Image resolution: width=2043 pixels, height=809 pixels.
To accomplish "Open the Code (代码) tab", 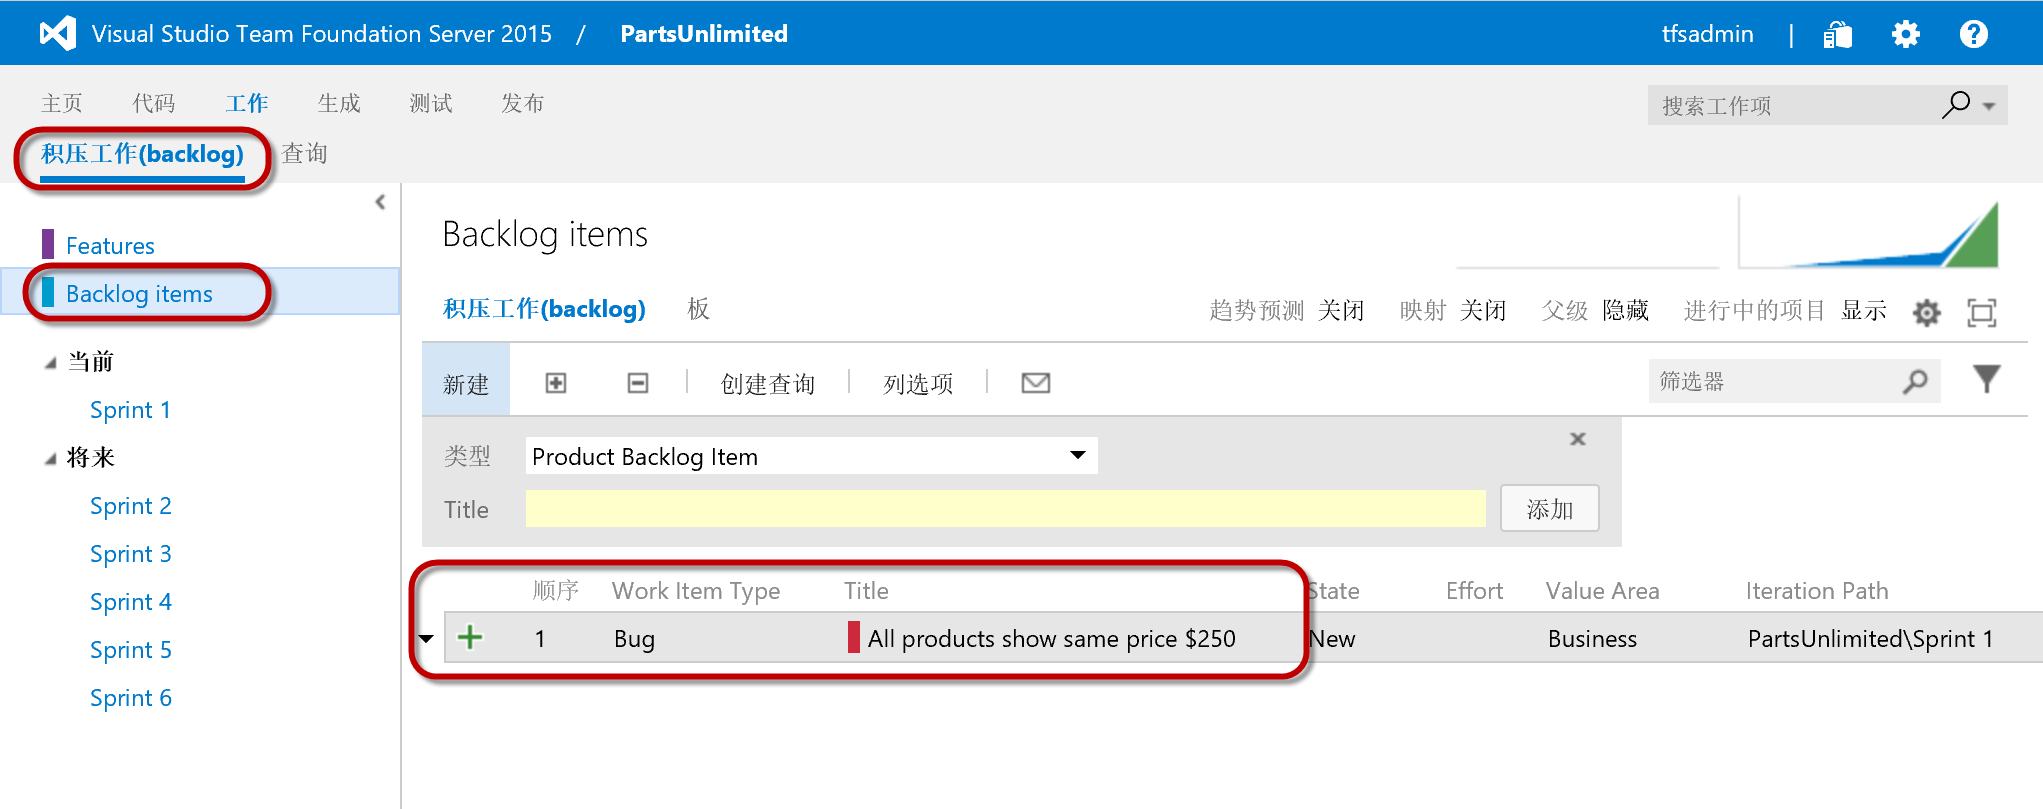I will [x=154, y=103].
